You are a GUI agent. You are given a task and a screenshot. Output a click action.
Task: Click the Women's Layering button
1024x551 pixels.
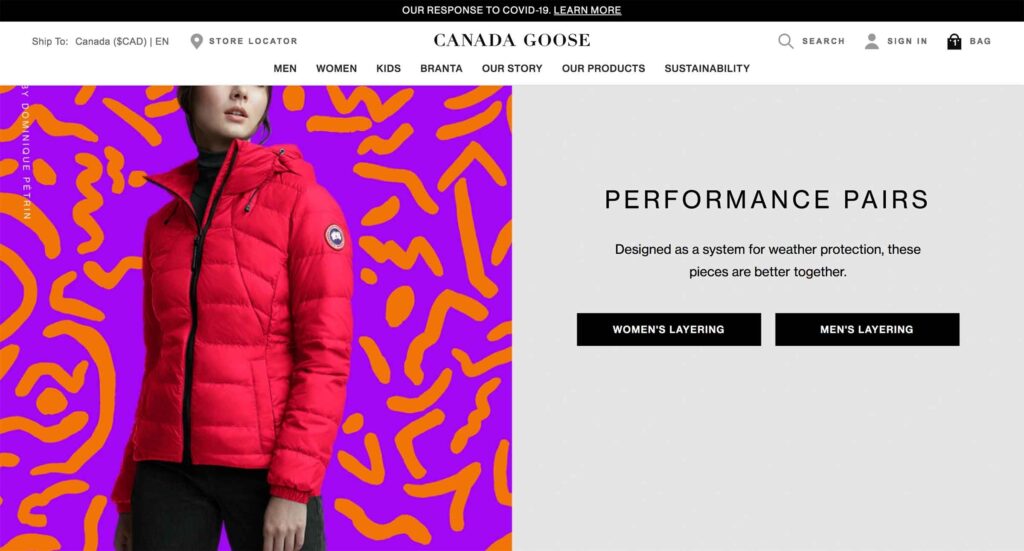[x=669, y=329]
